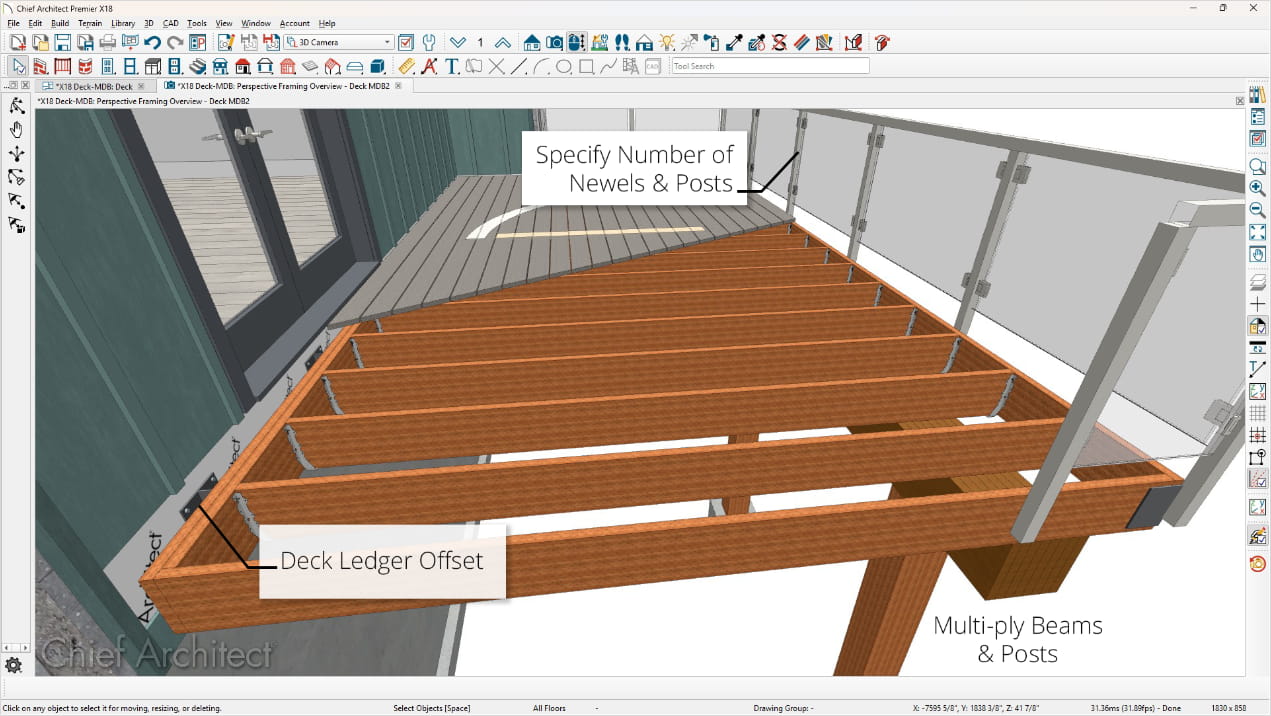Select the Pan hand on right toolbar
Screen dimensions: 1271x716
point(1258,254)
